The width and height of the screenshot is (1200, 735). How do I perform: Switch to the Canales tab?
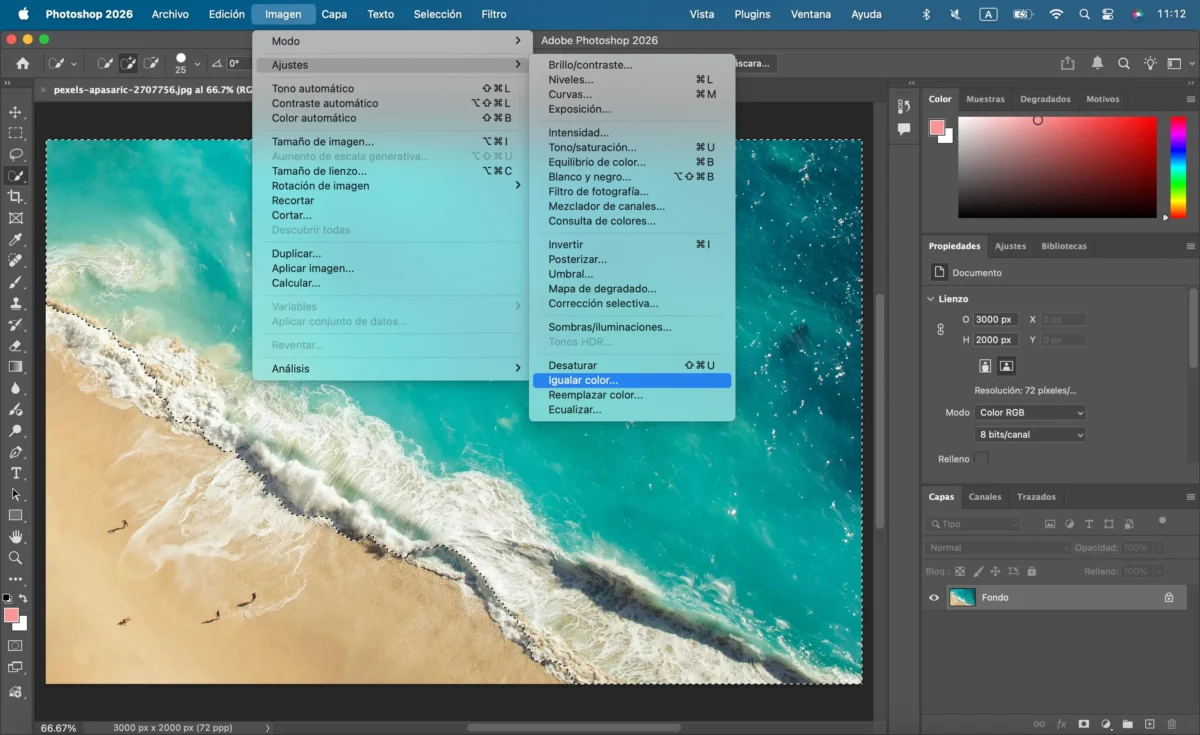click(x=985, y=497)
